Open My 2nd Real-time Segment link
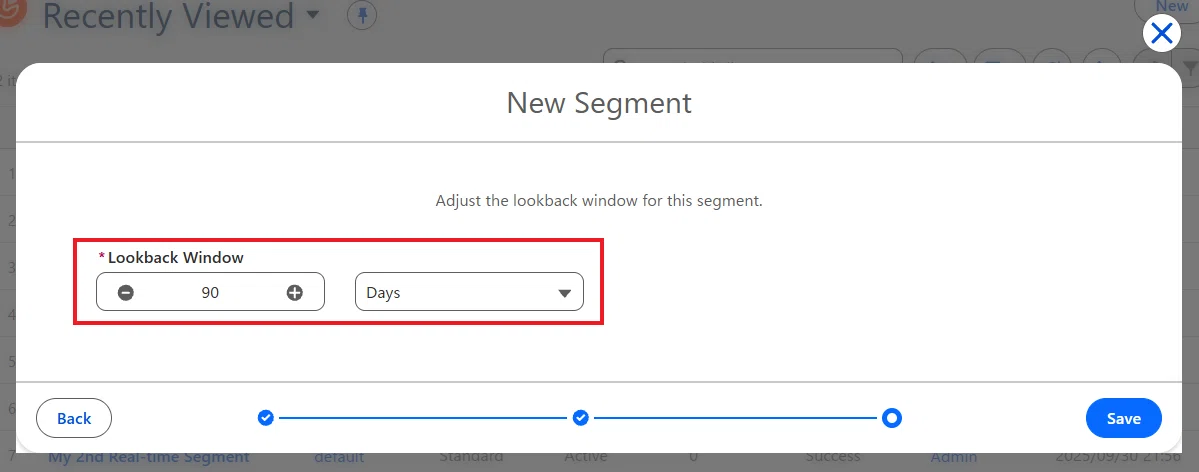Image resolution: width=1199 pixels, height=472 pixels. pyautogui.click(x=149, y=457)
